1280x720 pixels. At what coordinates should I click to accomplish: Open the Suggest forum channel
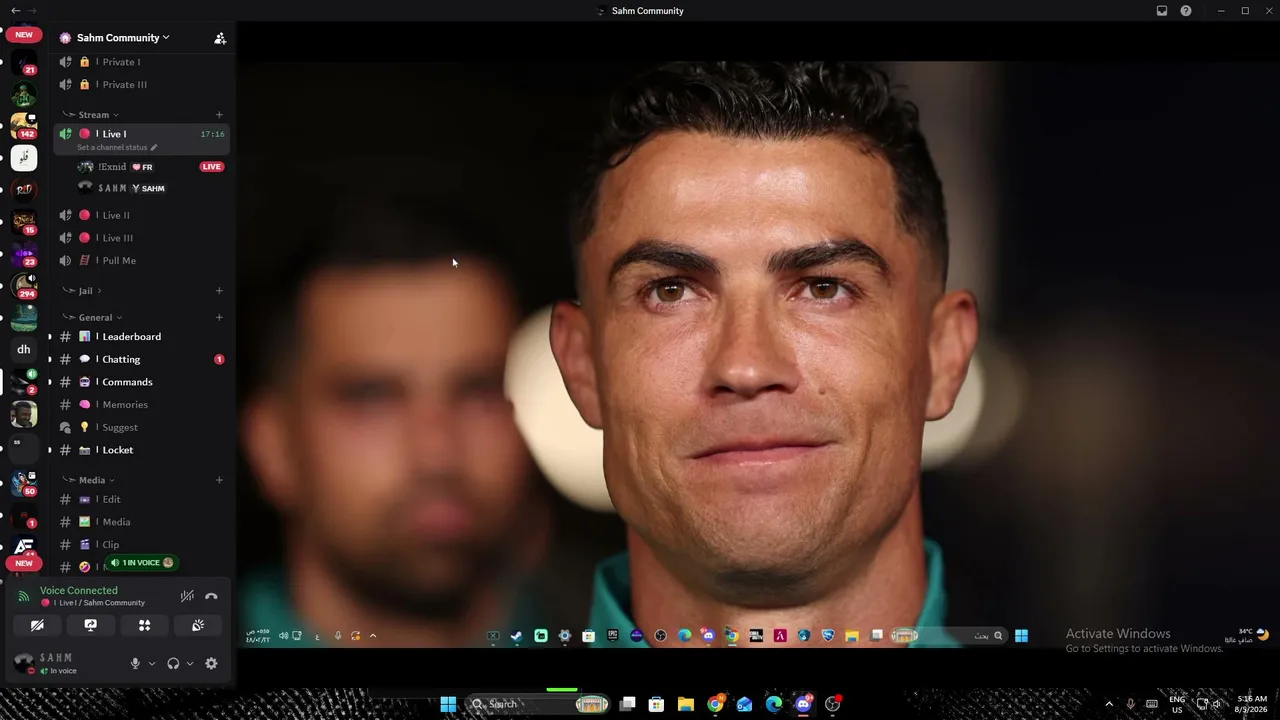coord(141,427)
